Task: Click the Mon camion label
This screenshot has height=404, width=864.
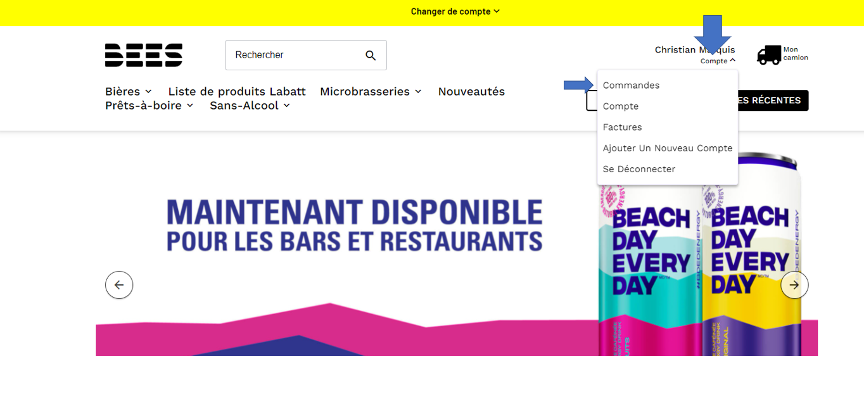Action: pyautogui.click(x=796, y=53)
